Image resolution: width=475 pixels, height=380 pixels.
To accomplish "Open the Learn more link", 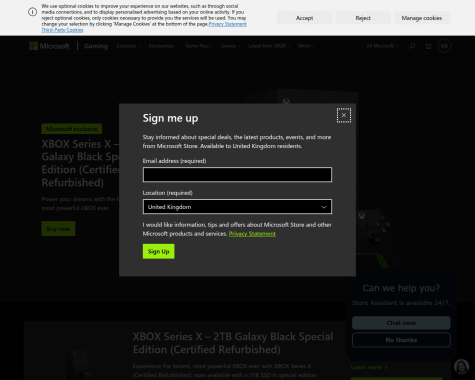I will click(369, 367).
